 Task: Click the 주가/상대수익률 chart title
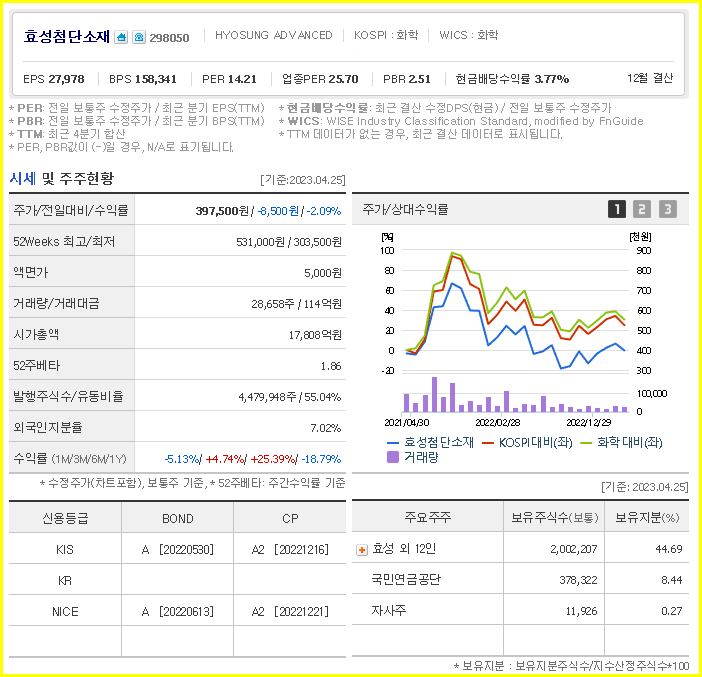click(405, 209)
